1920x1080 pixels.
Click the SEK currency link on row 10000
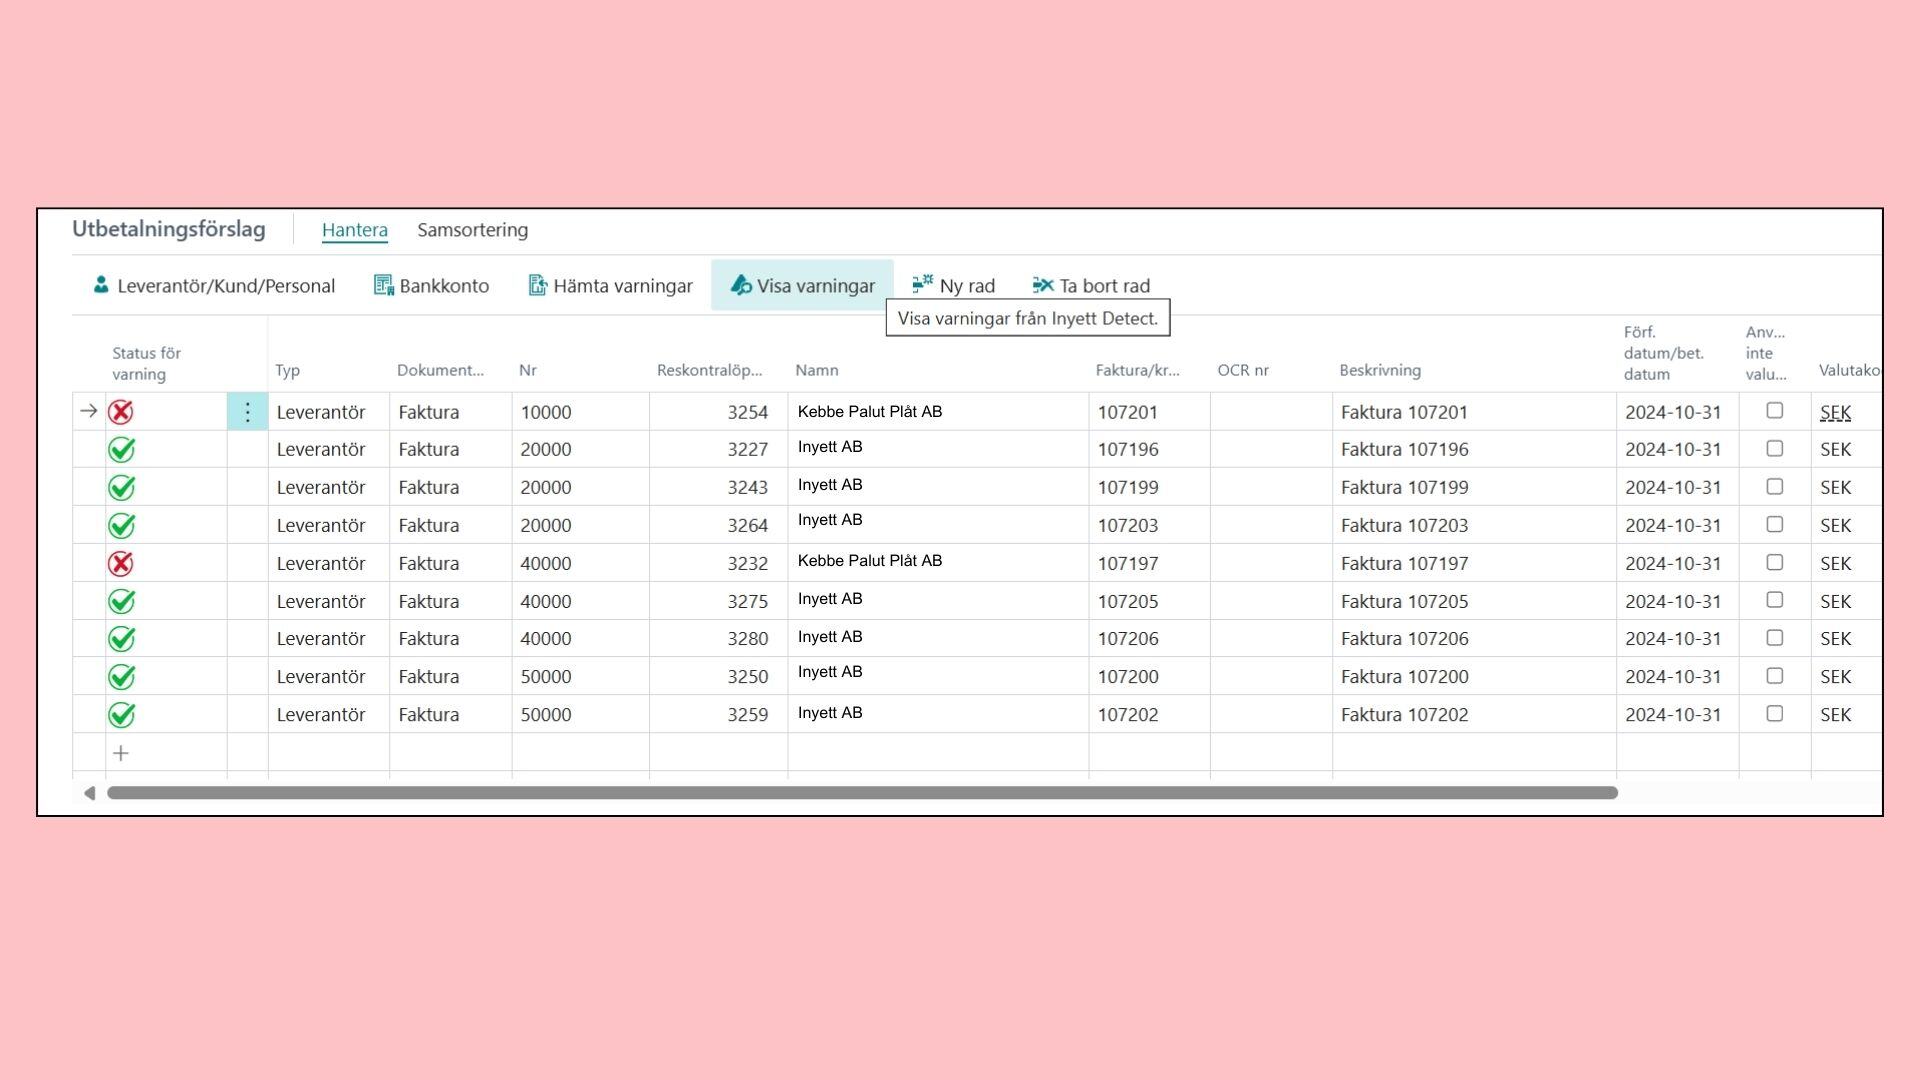click(1834, 411)
